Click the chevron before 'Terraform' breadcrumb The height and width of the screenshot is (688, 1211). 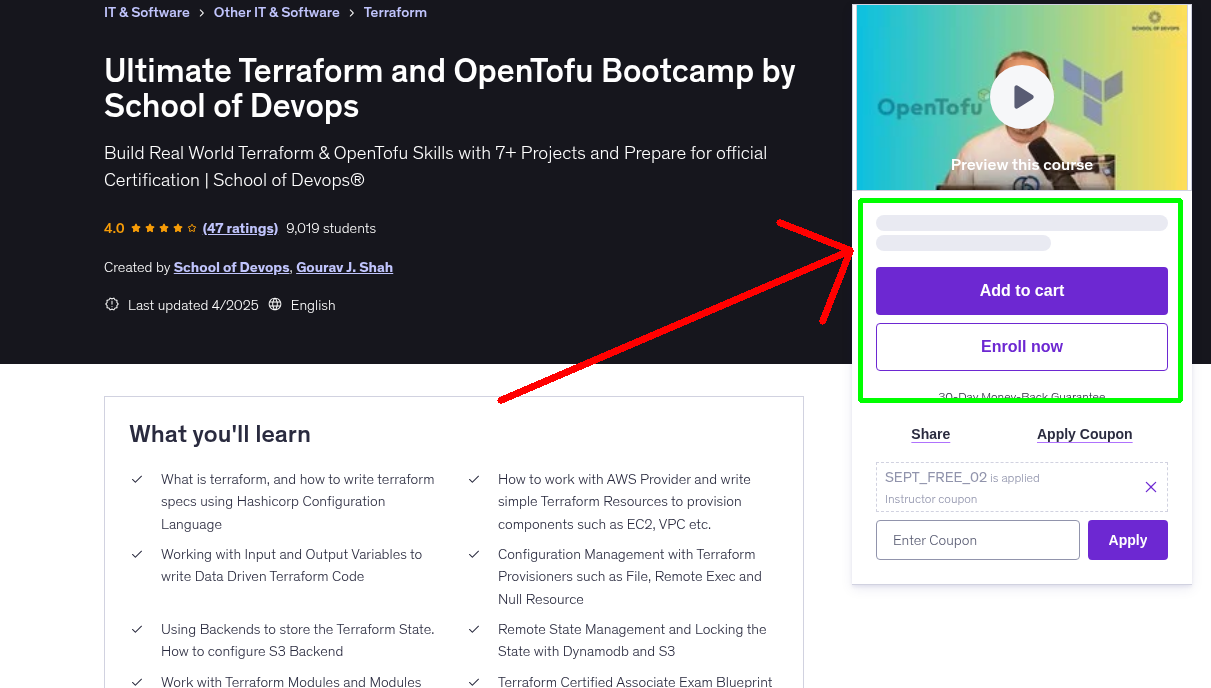point(352,13)
